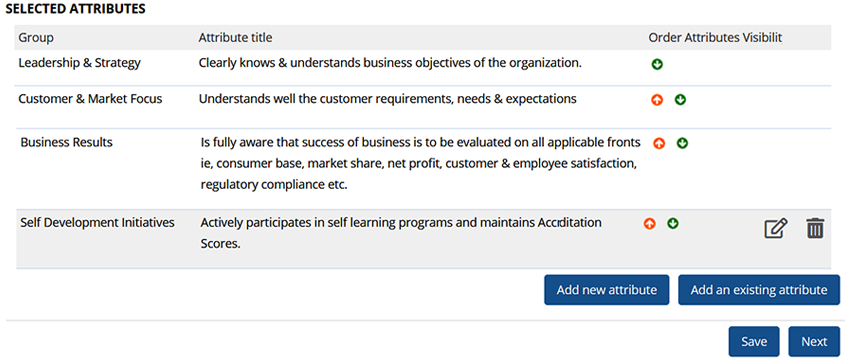Move Business Results attribute down

pyautogui.click(x=682, y=144)
